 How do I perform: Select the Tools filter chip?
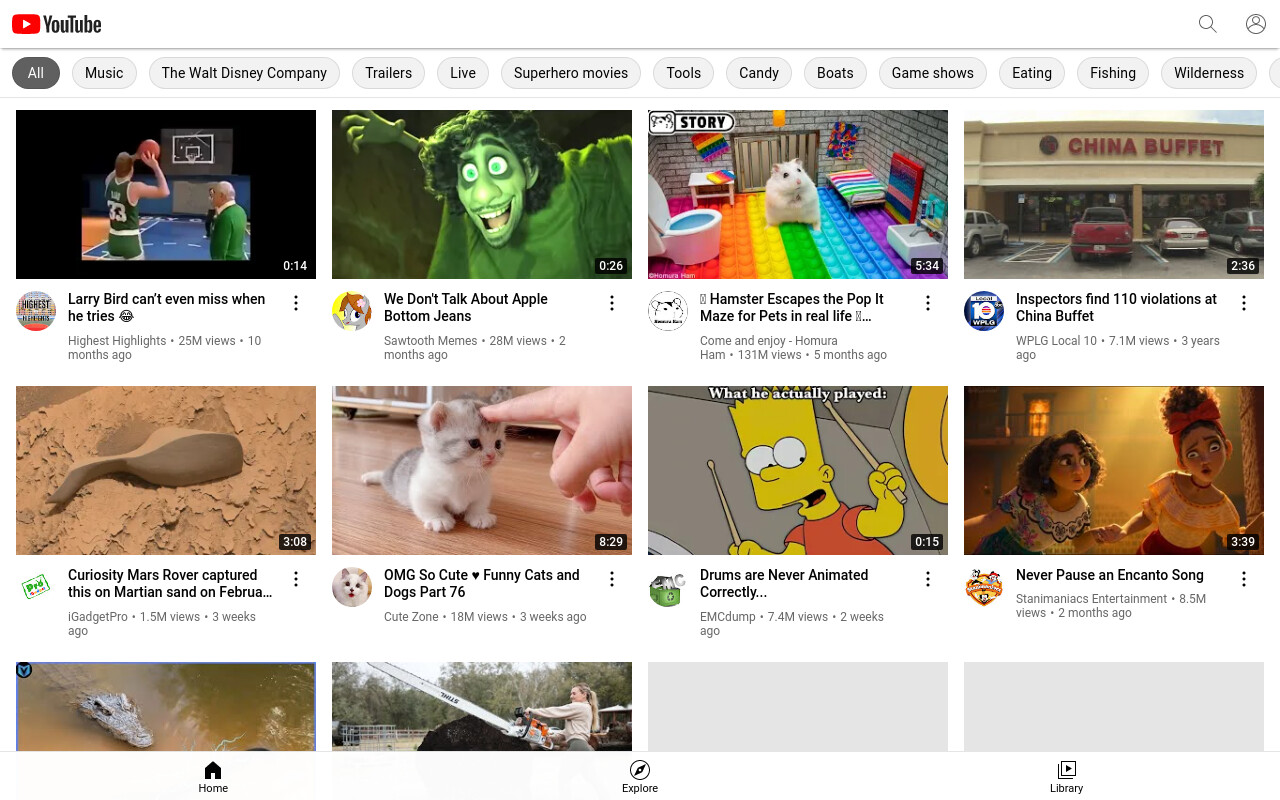(684, 73)
